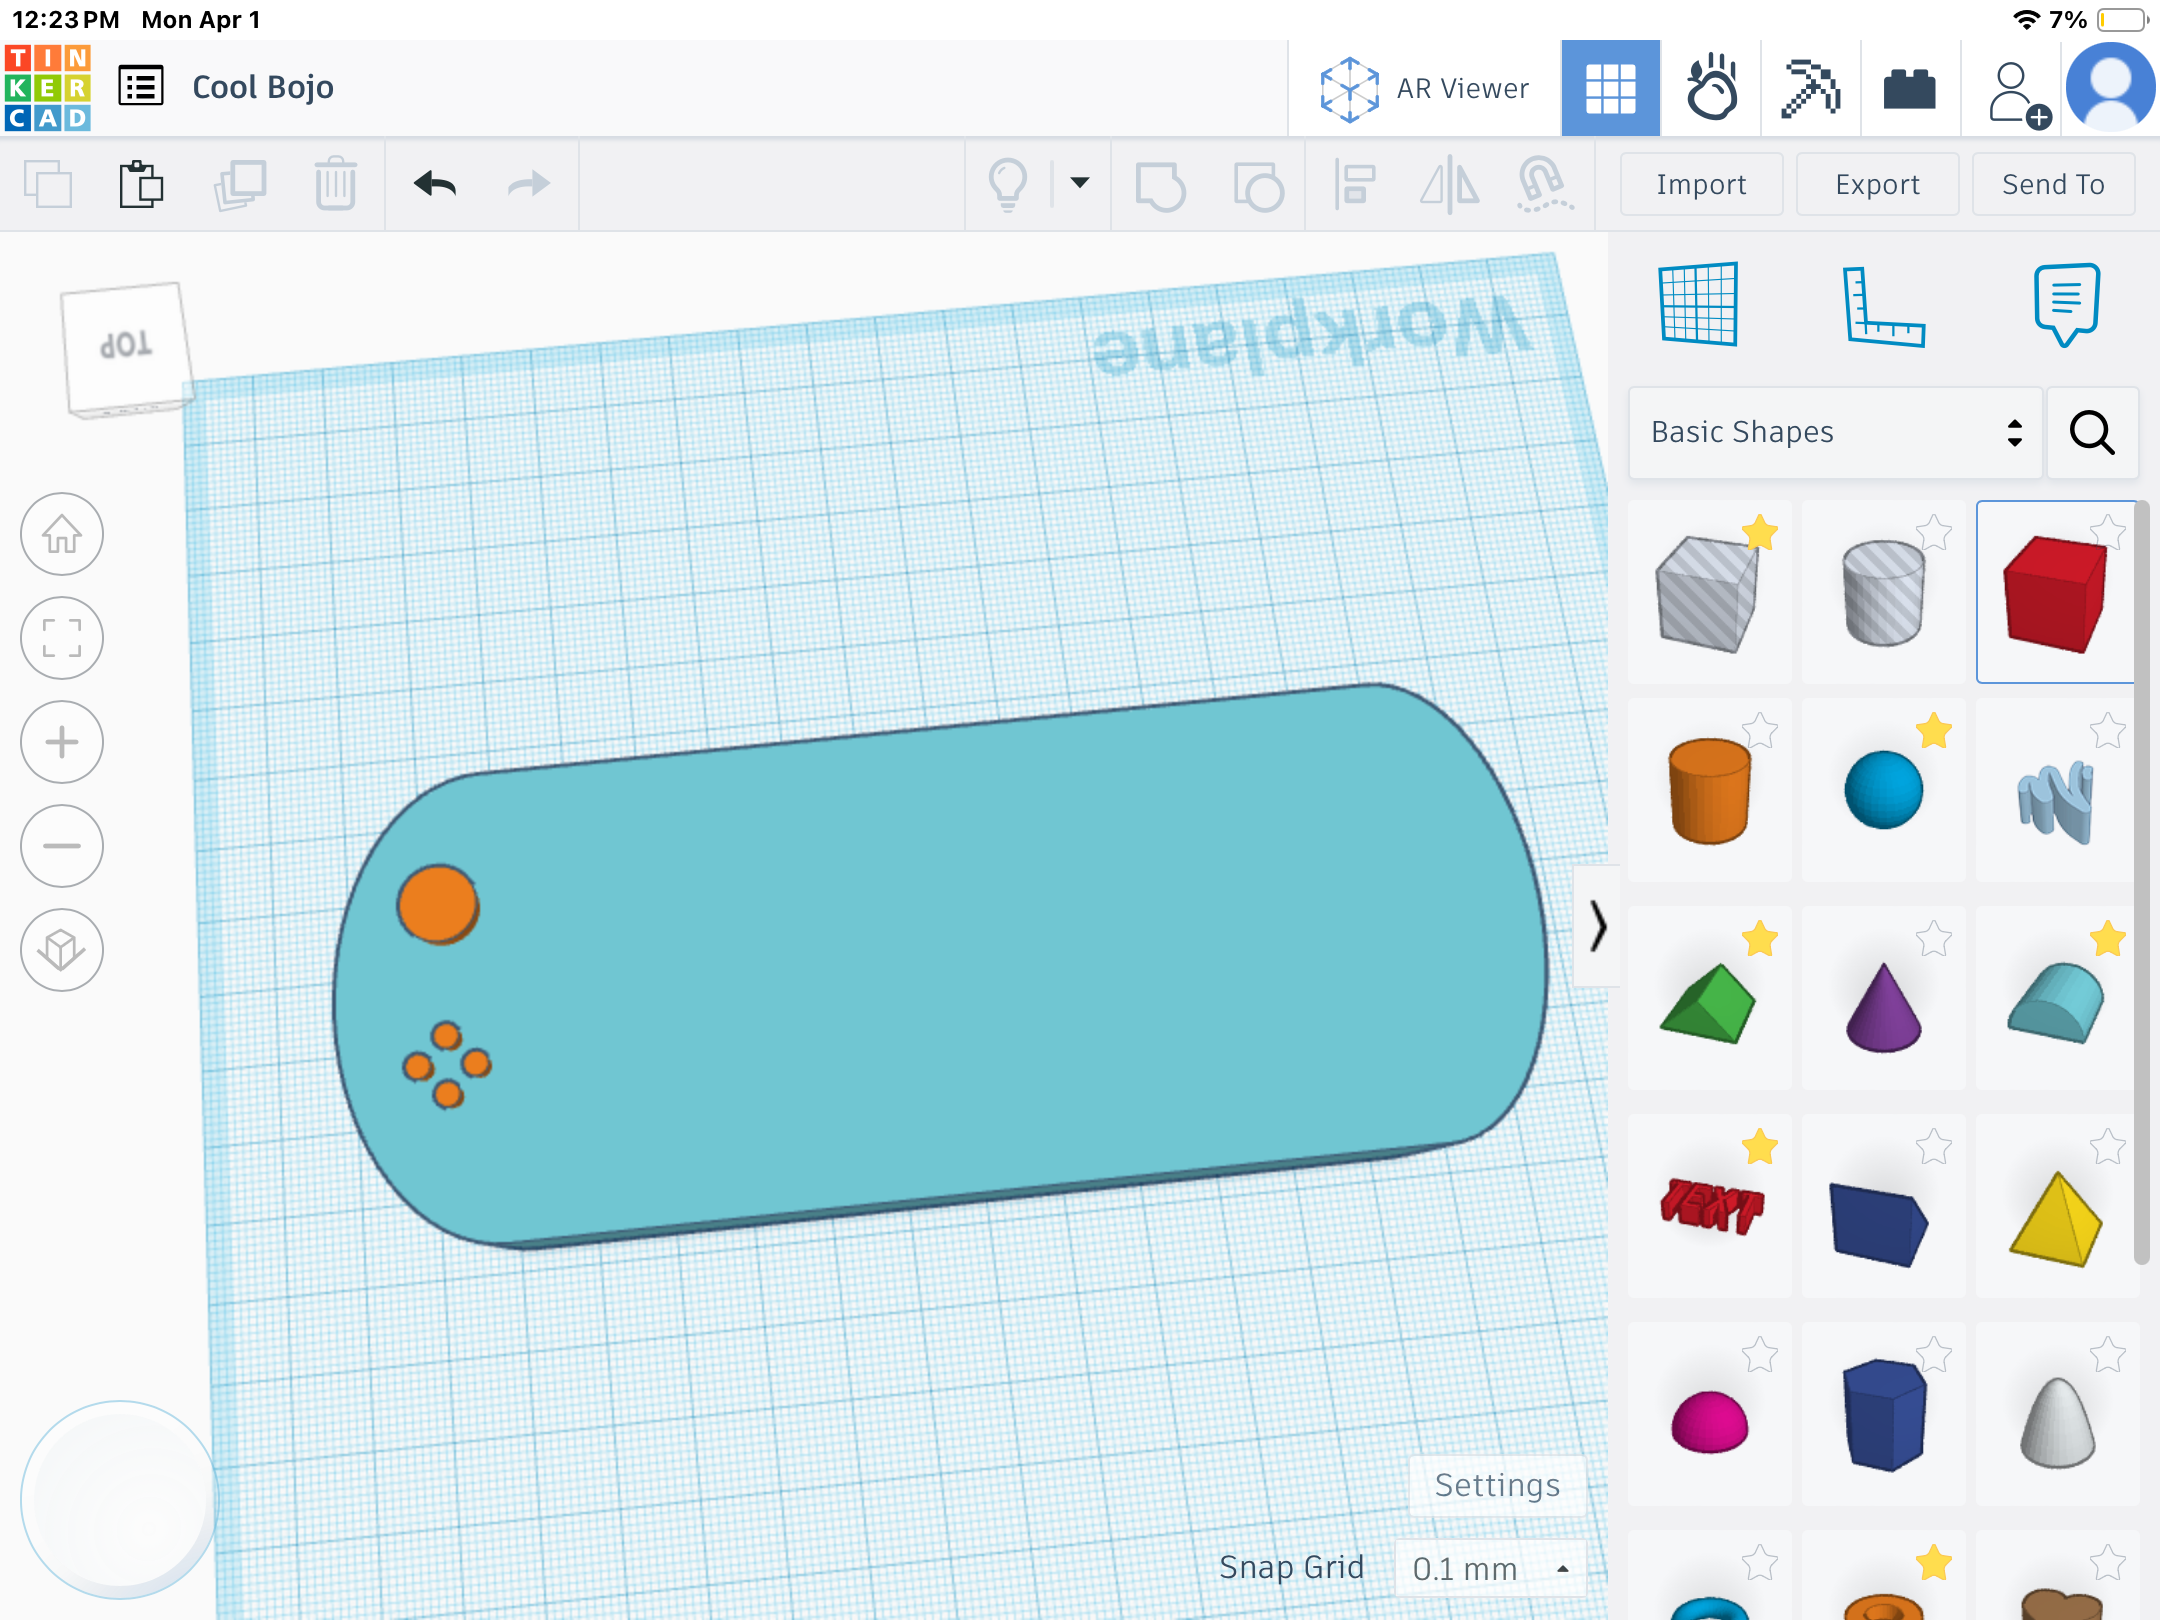Viewport: 2160px width, 1620px height.
Task: Open workplane Settings
Action: 1497,1485
